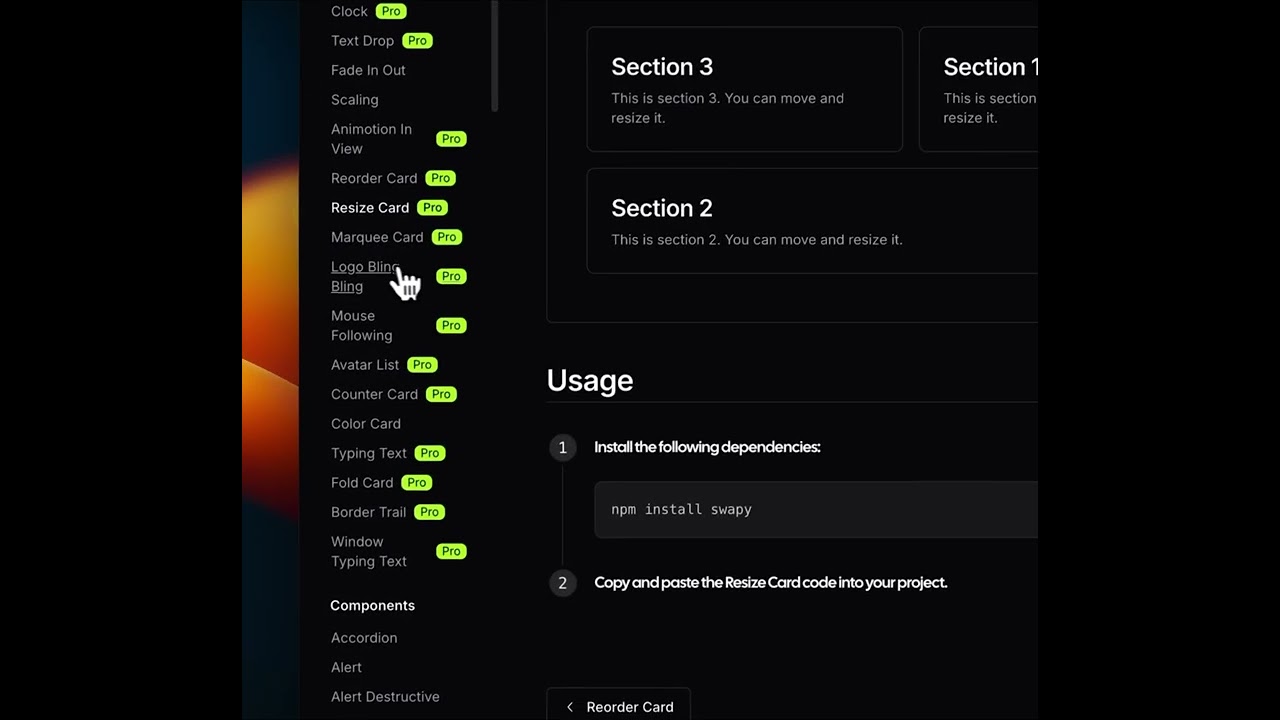Click the Pro badge next to Fold Card
The width and height of the screenshot is (1280, 720).
pos(416,483)
